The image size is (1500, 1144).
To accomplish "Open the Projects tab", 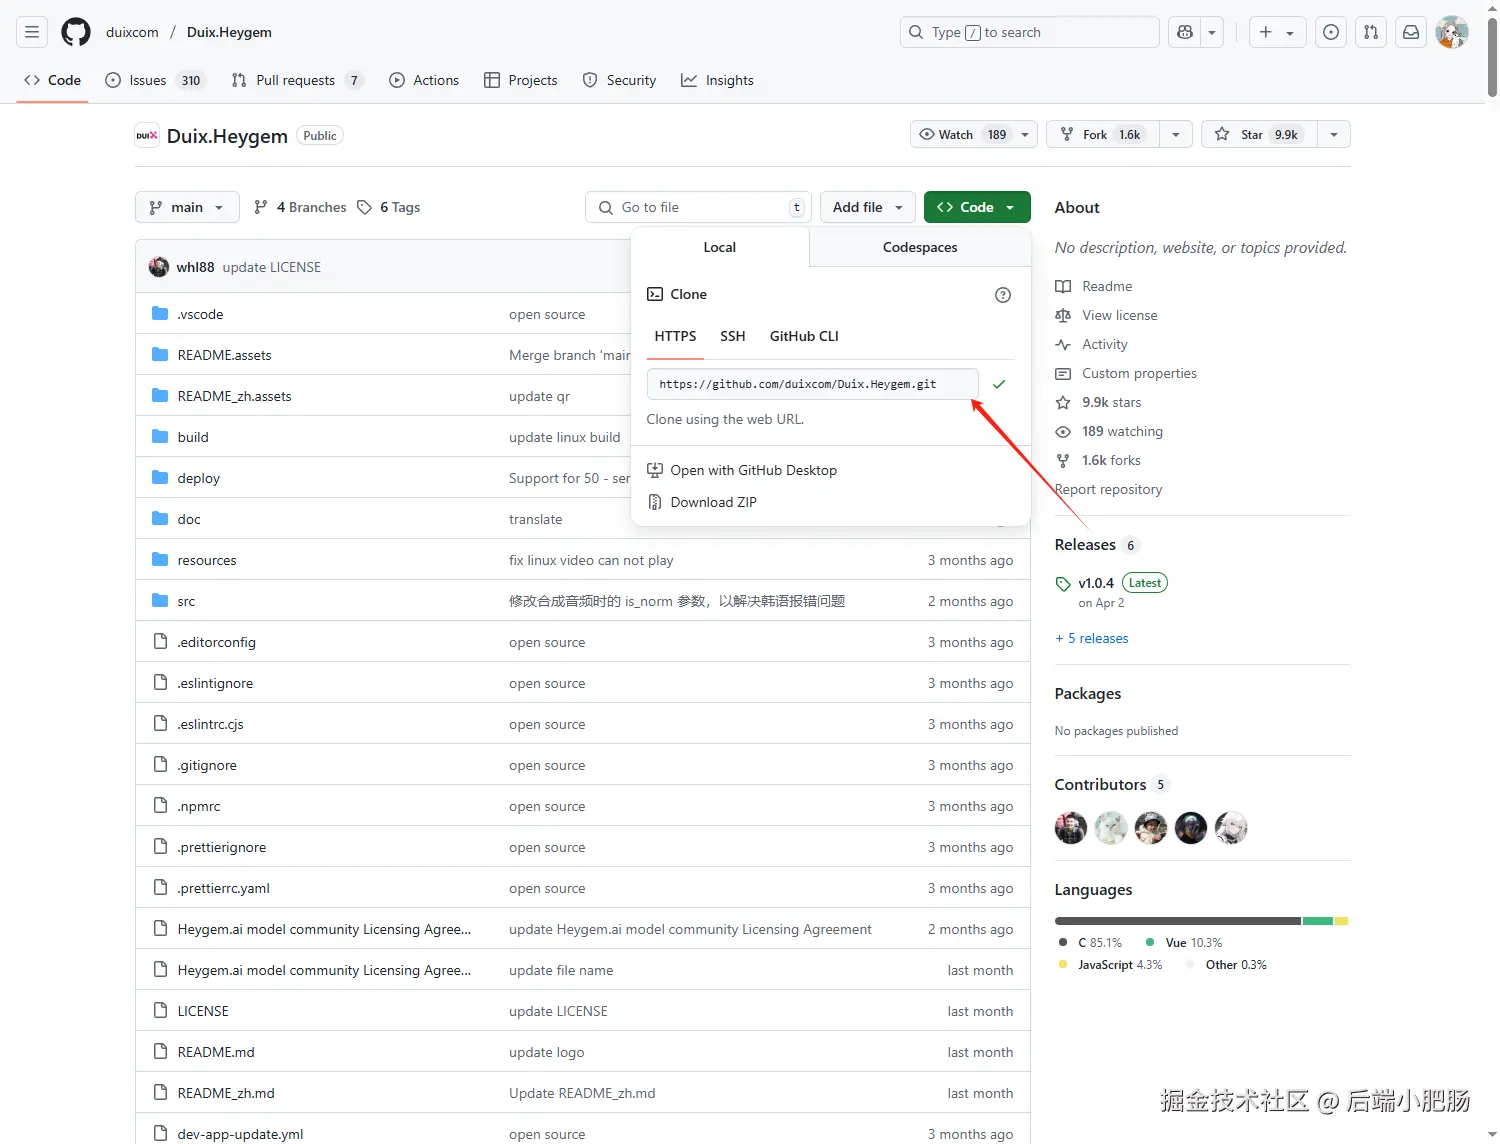I will click(x=521, y=80).
